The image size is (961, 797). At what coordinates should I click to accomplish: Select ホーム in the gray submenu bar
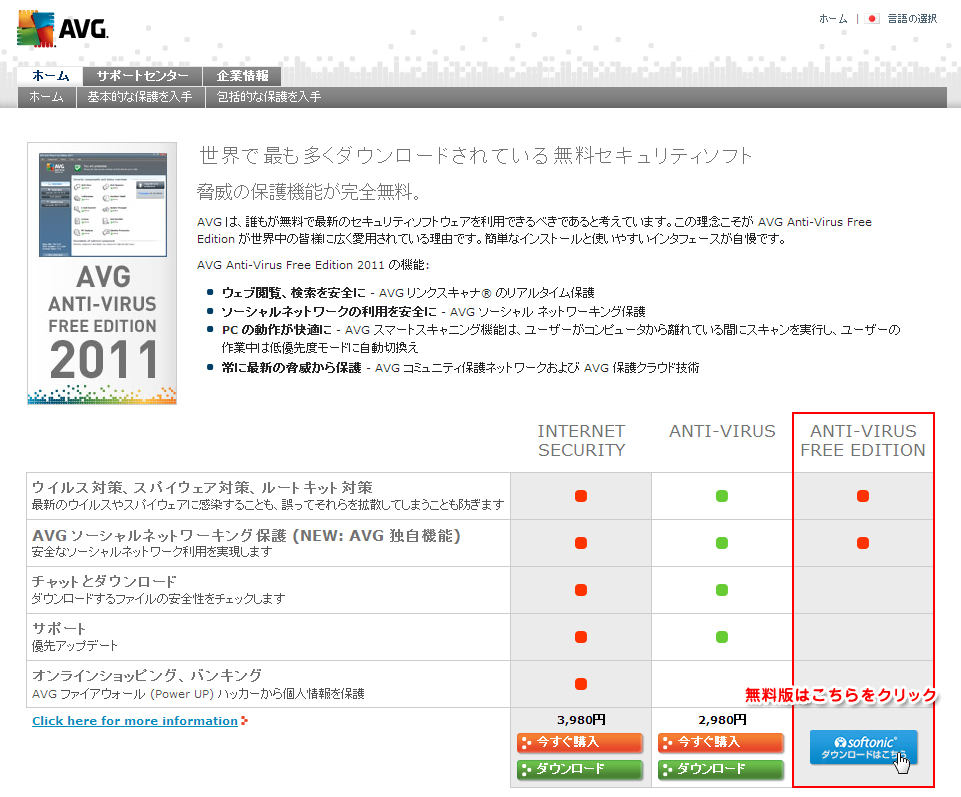point(47,97)
